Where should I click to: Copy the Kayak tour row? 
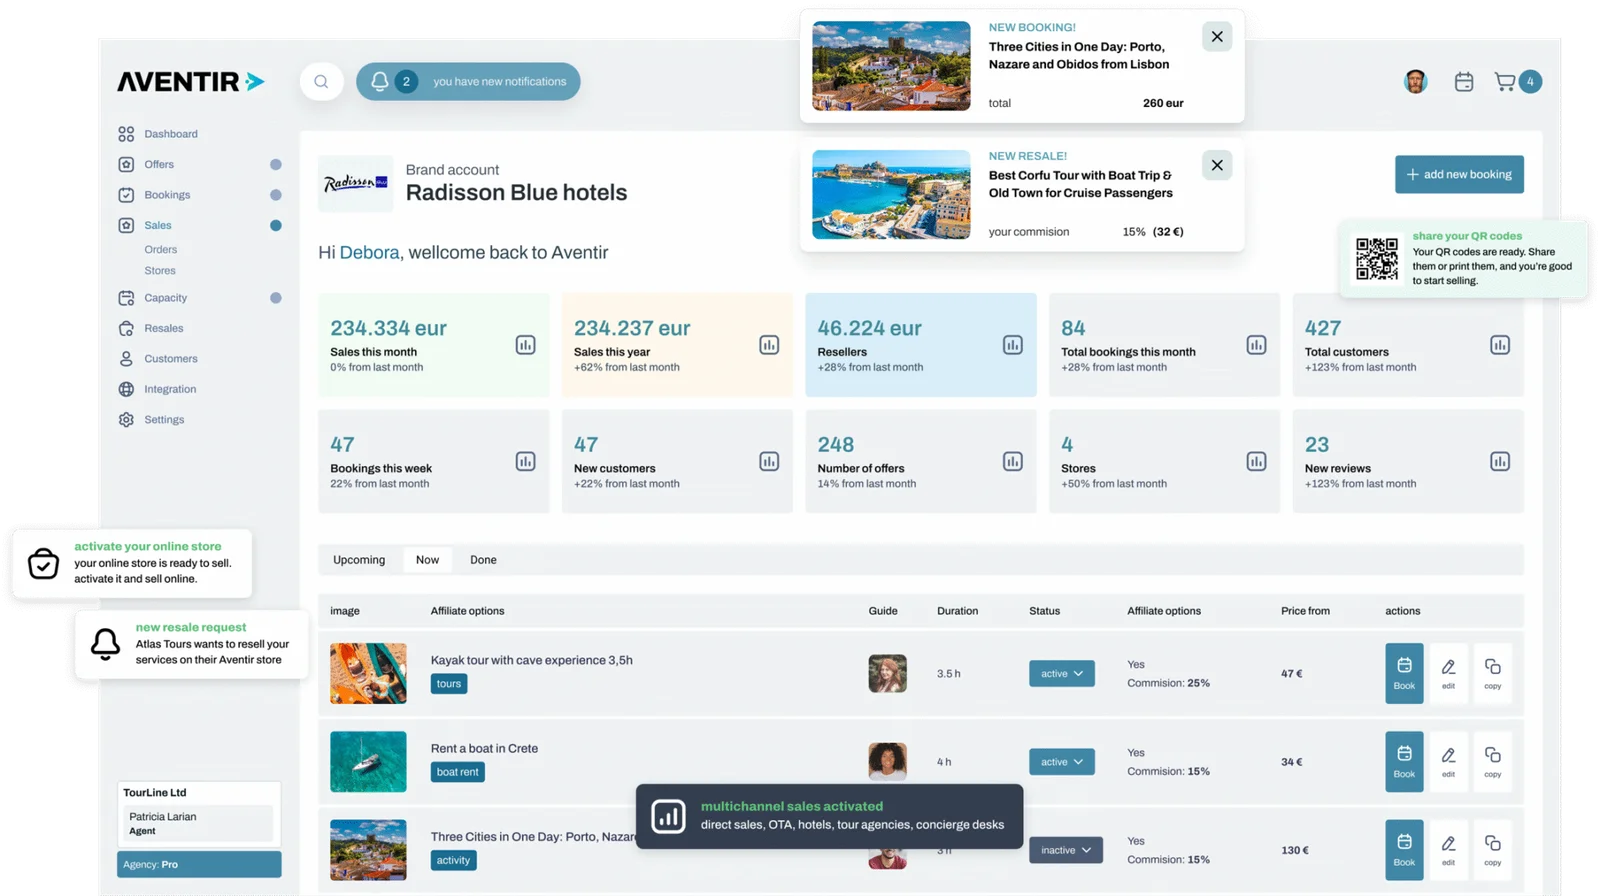point(1492,673)
